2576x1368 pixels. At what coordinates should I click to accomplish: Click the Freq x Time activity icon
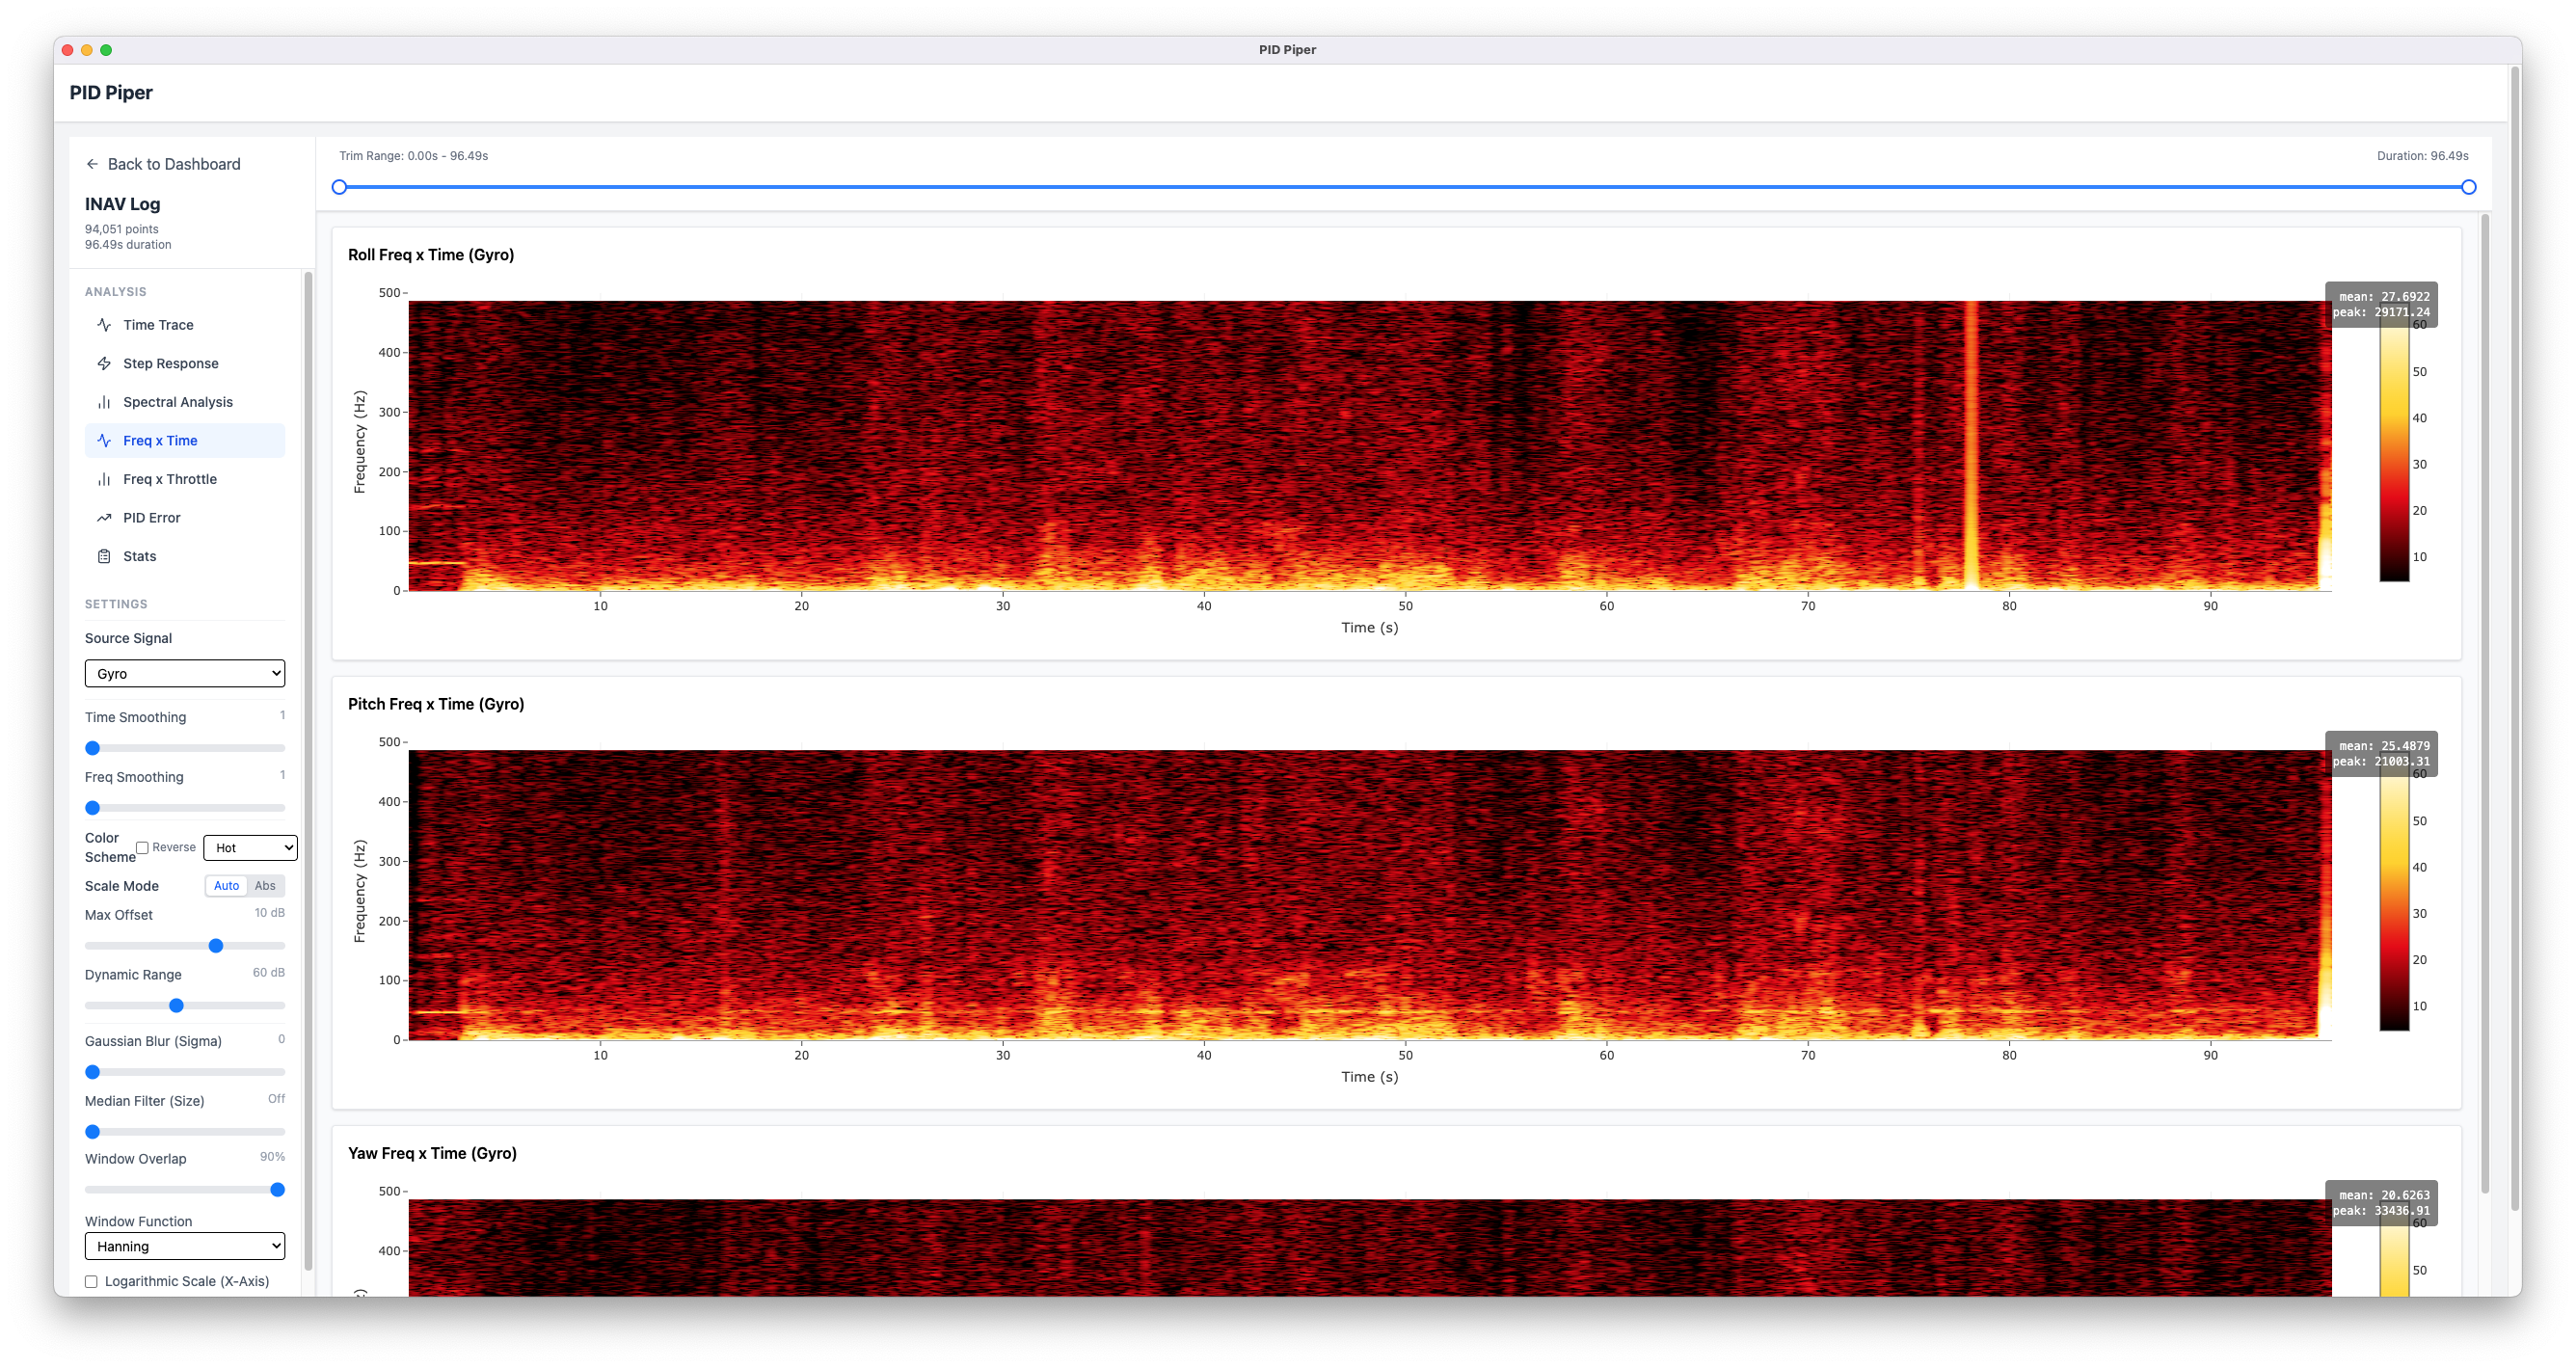point(104,440)
